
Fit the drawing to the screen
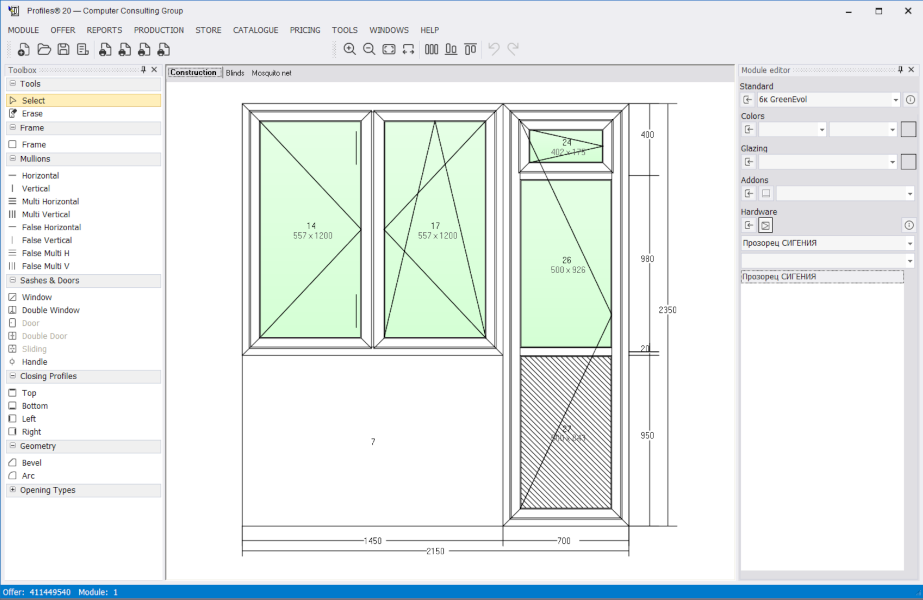click(x=389, y=49)
